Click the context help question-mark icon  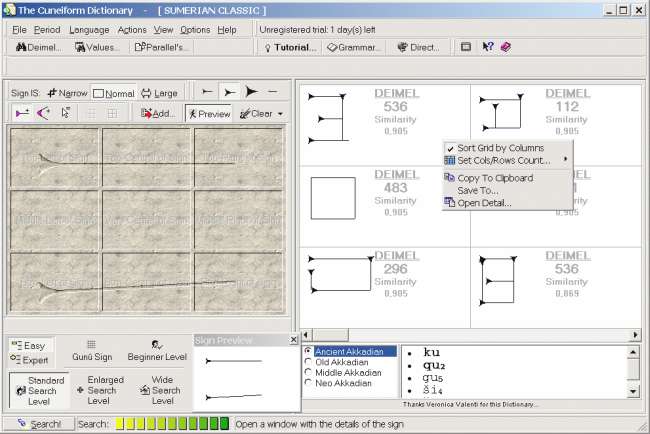pos(488,47)
